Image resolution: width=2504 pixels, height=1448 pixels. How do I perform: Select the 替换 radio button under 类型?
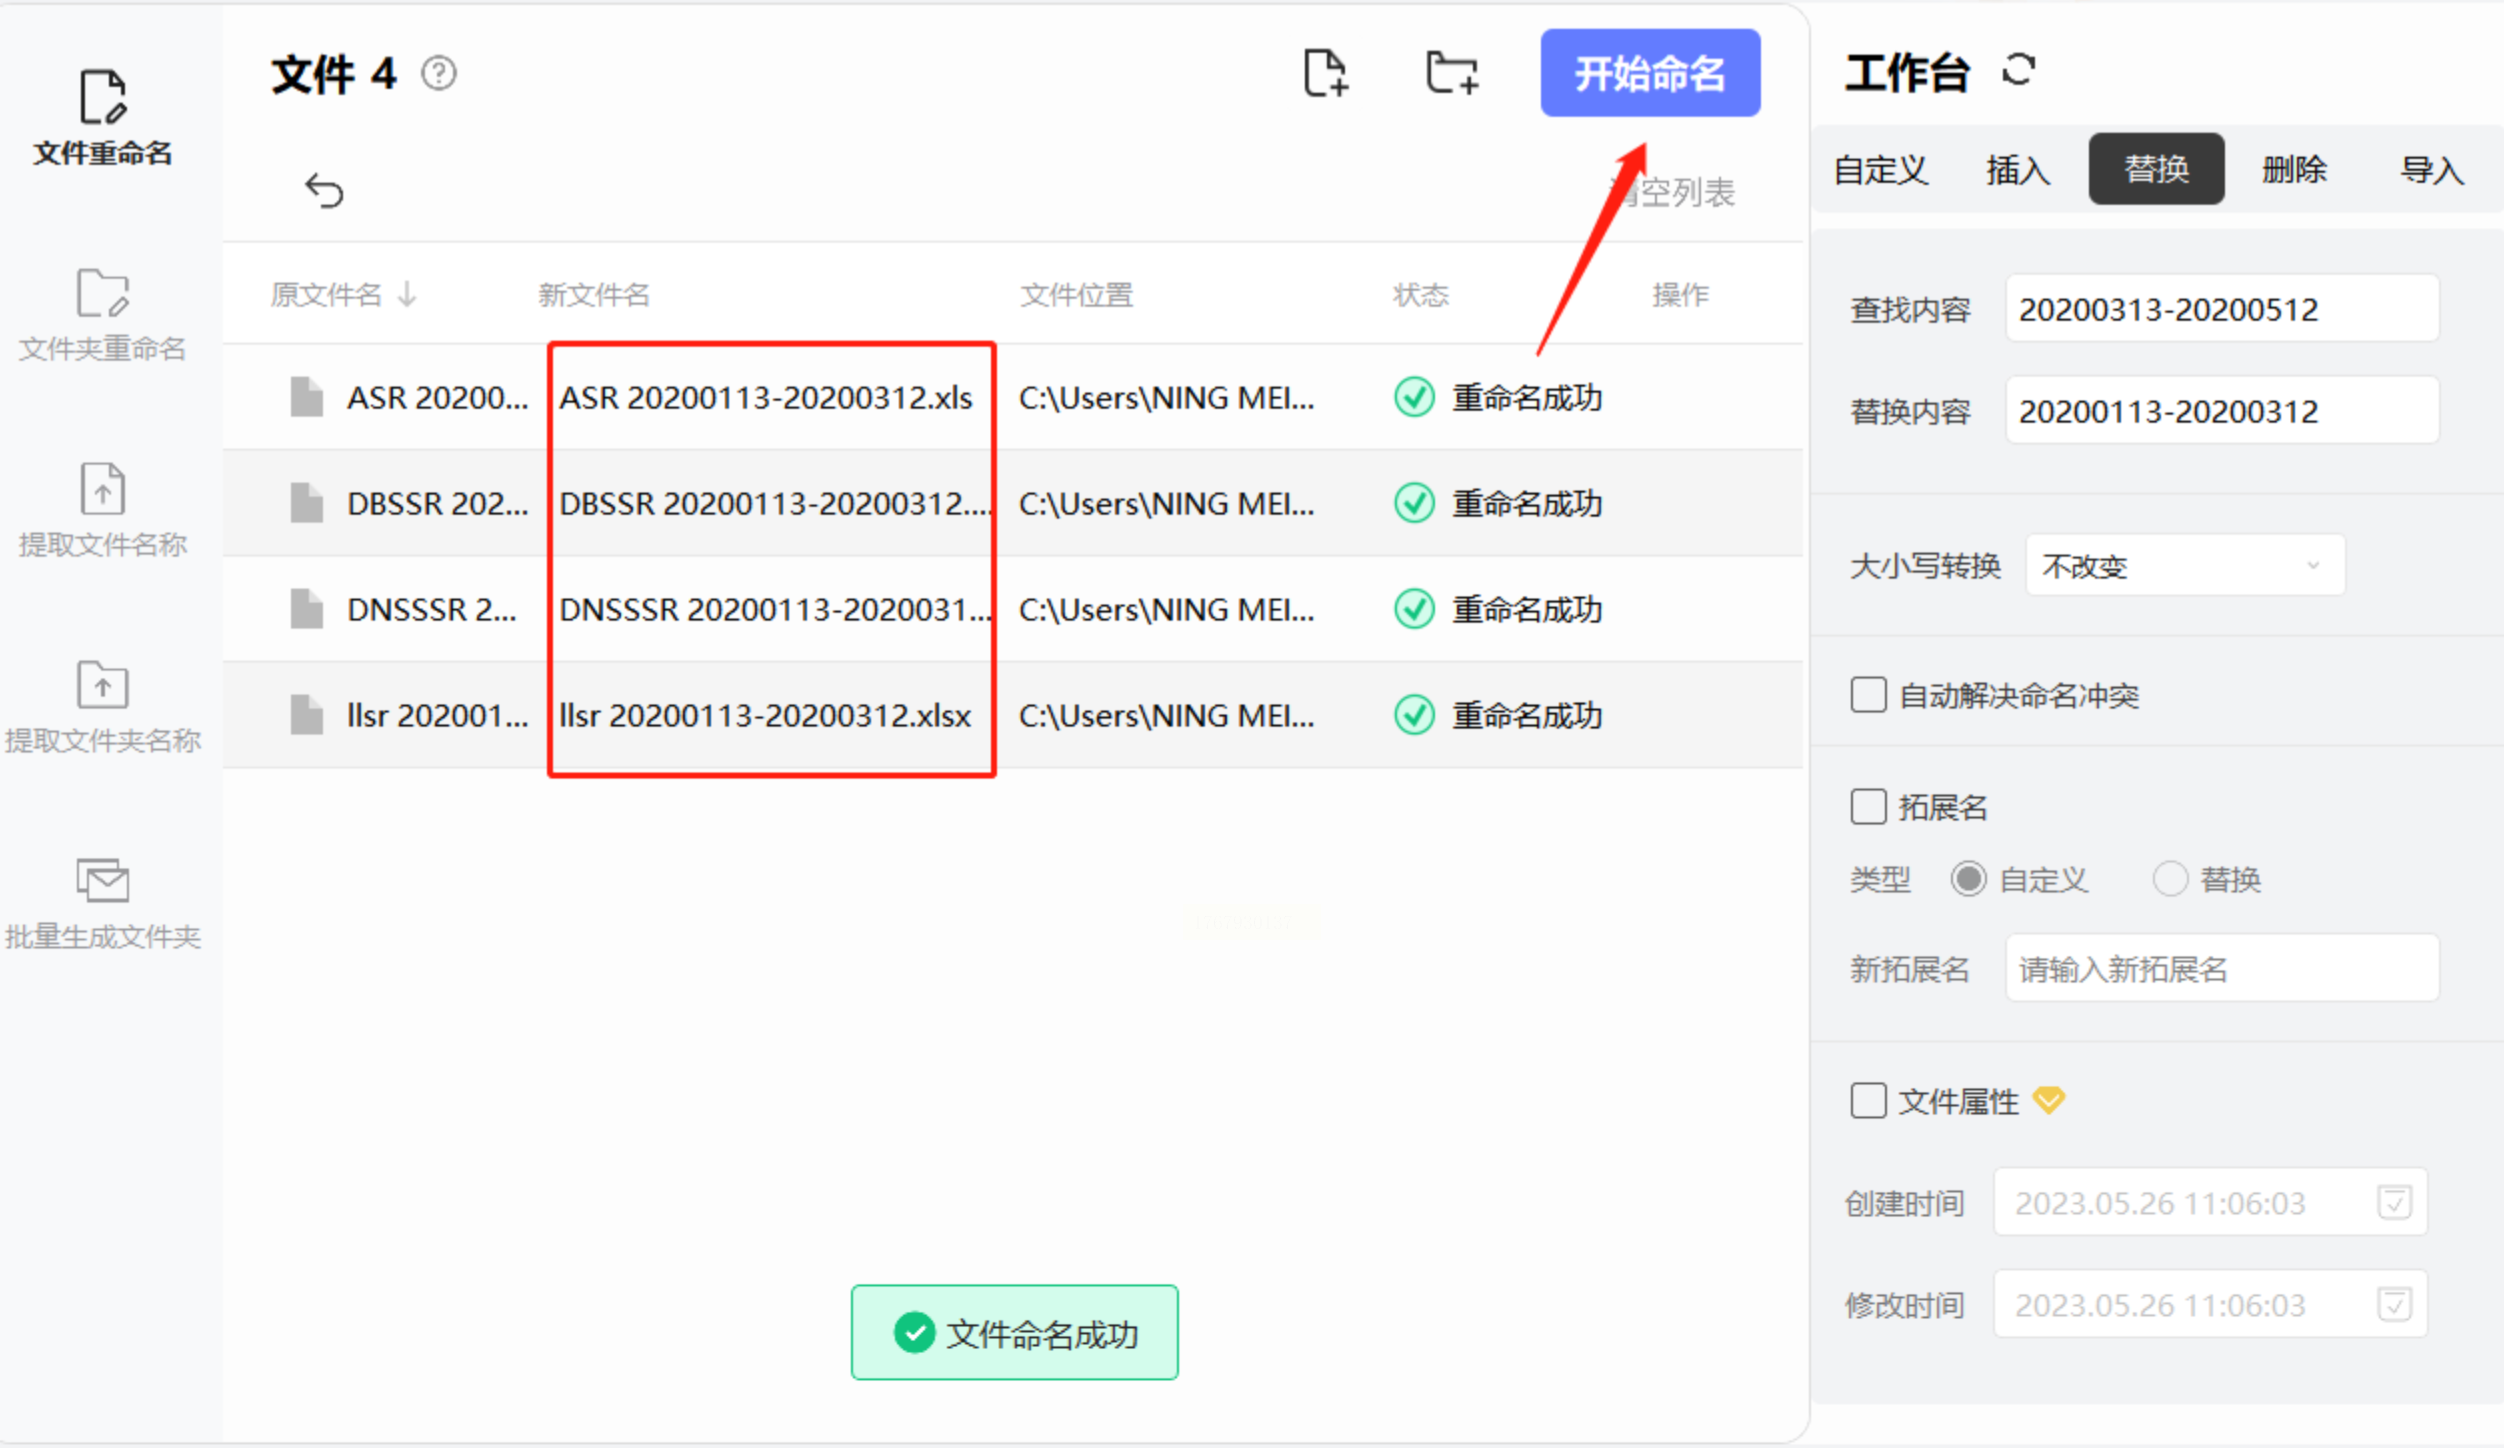[x=2169, y=879]
